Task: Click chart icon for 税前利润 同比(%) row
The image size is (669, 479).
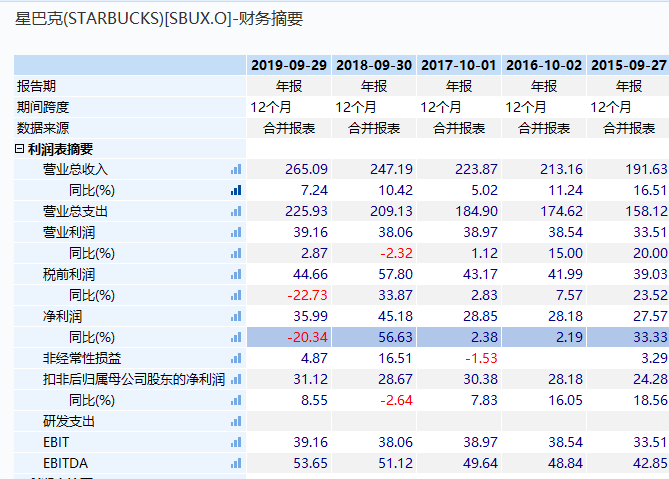Action: 236,295
